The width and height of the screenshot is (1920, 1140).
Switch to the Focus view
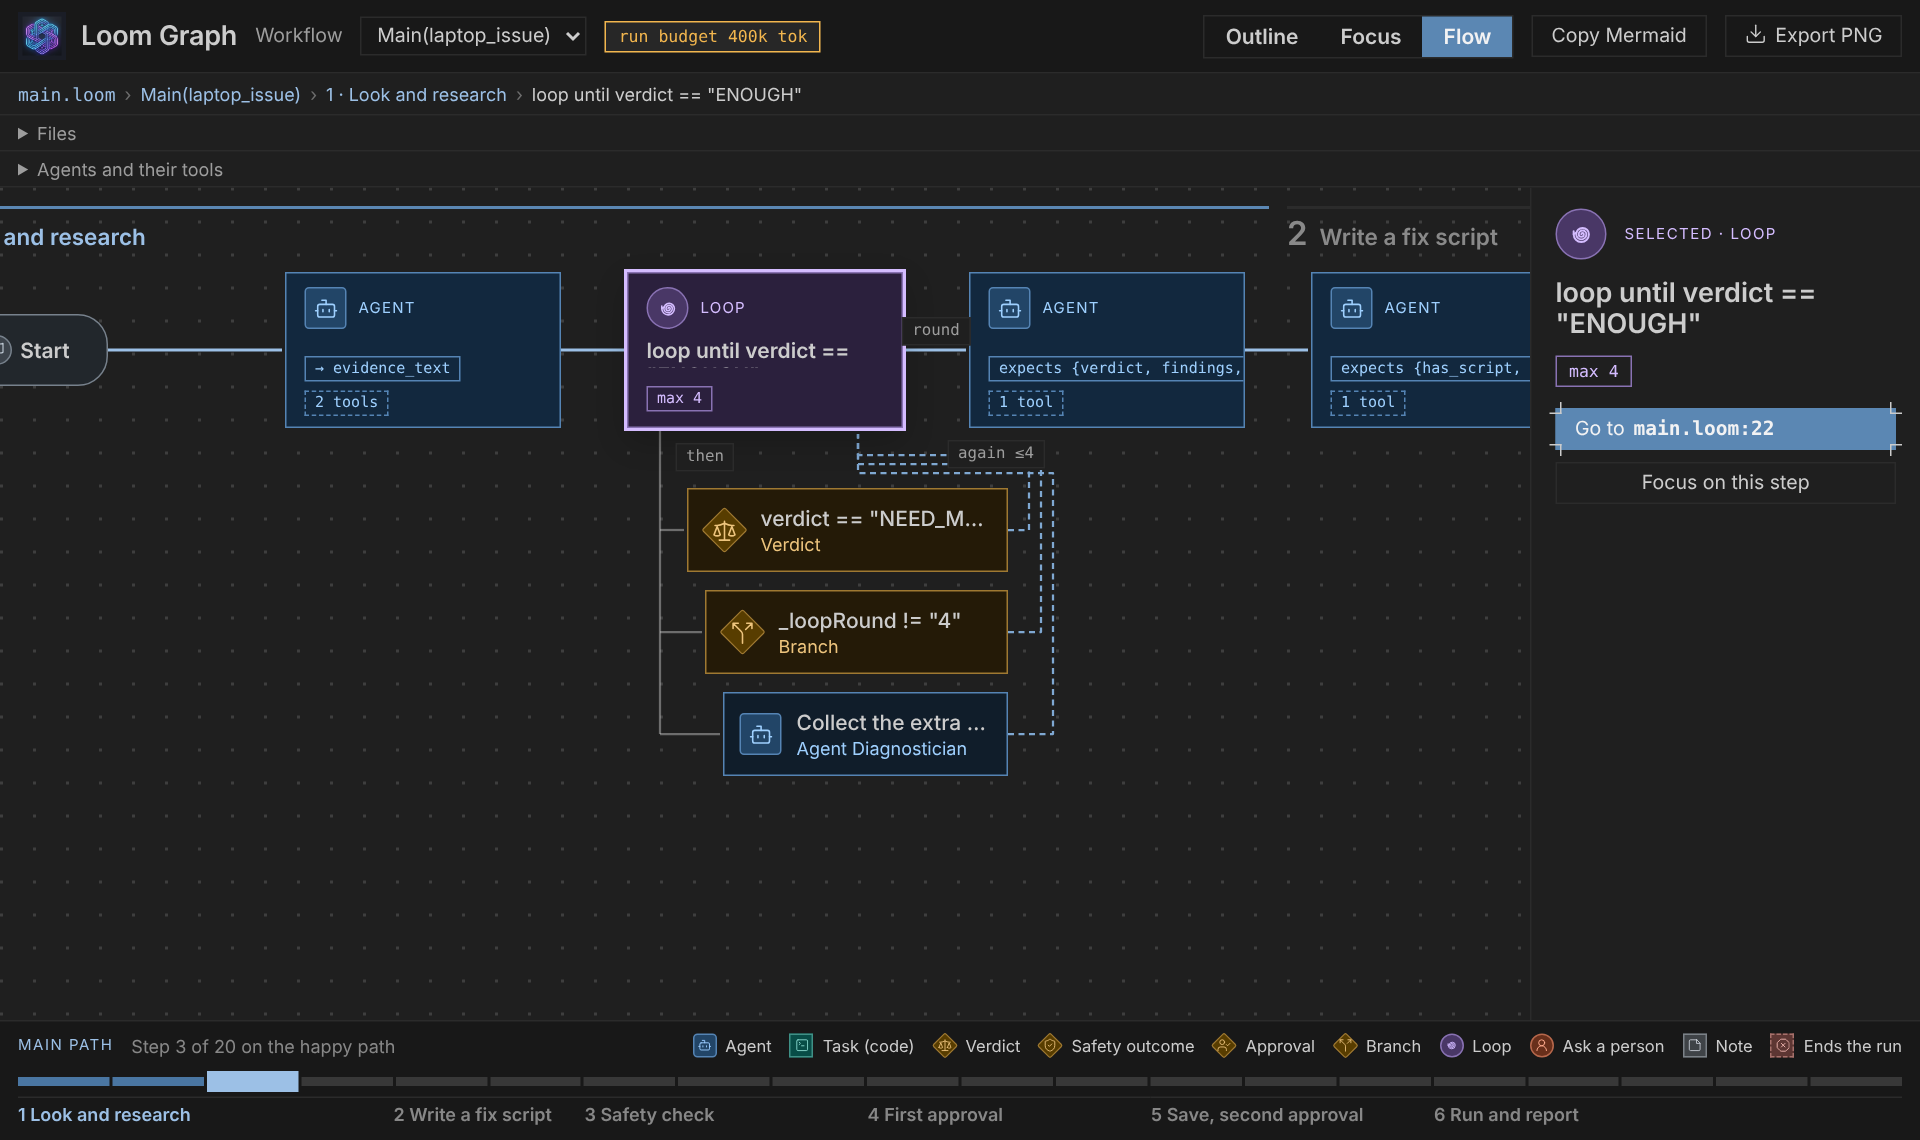point(1370,37)
